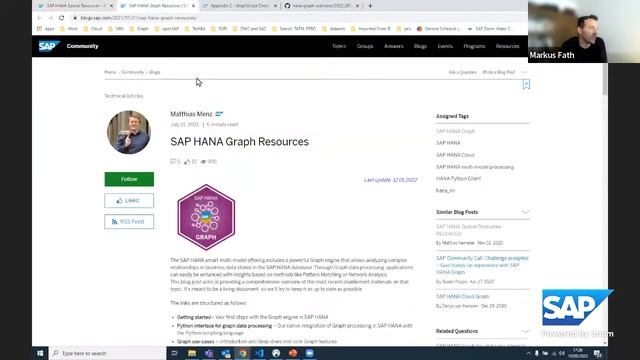
Task: Open the SAP HANA Cloud Graph blog post
Action: point(462,297)
